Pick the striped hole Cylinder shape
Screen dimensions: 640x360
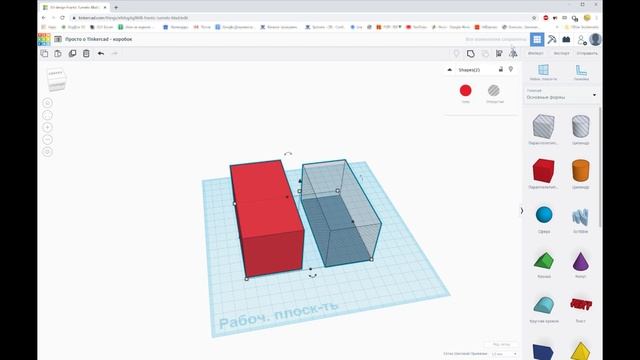[x=580, y=127]
